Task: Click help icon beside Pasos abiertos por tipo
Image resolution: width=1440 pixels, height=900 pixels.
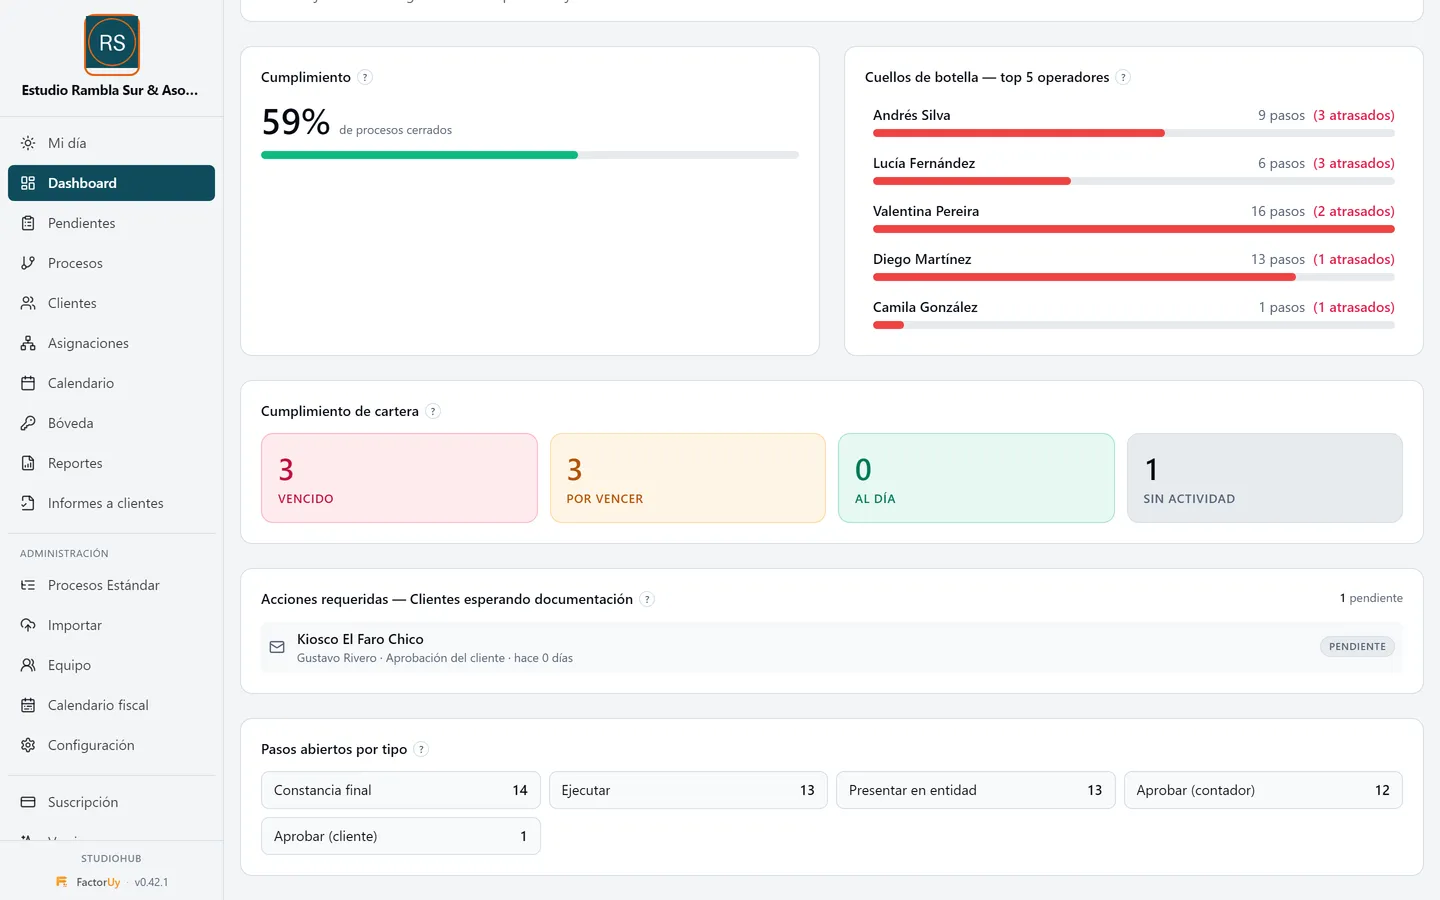Action: (421, 749)
